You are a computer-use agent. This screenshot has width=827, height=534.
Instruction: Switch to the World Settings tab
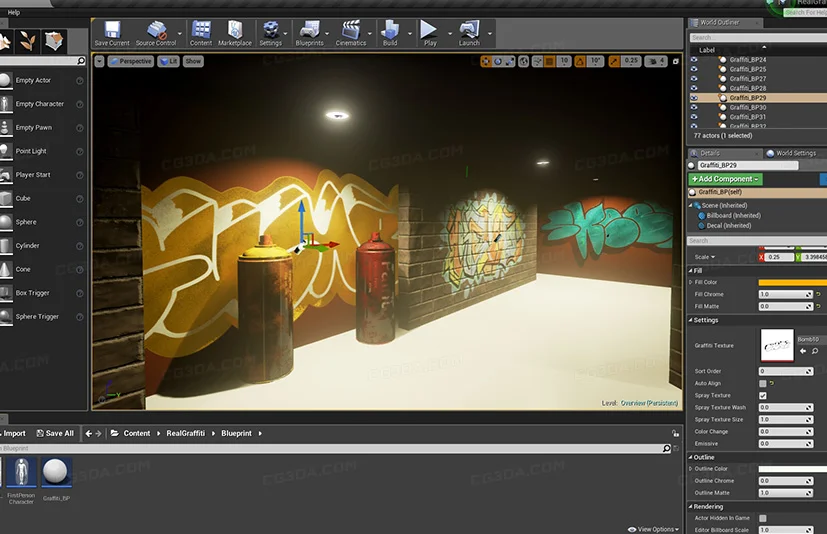(x=795, y=153)
